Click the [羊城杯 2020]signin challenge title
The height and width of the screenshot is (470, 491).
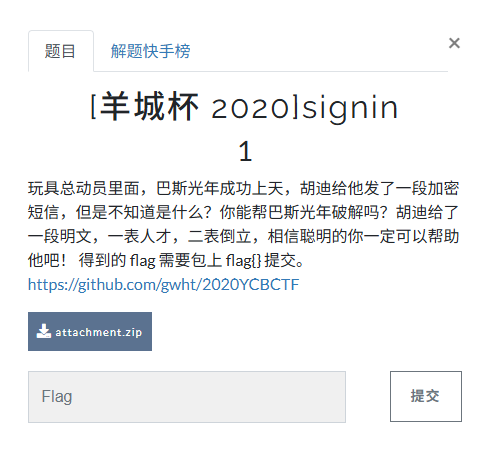tap(244, 107)
